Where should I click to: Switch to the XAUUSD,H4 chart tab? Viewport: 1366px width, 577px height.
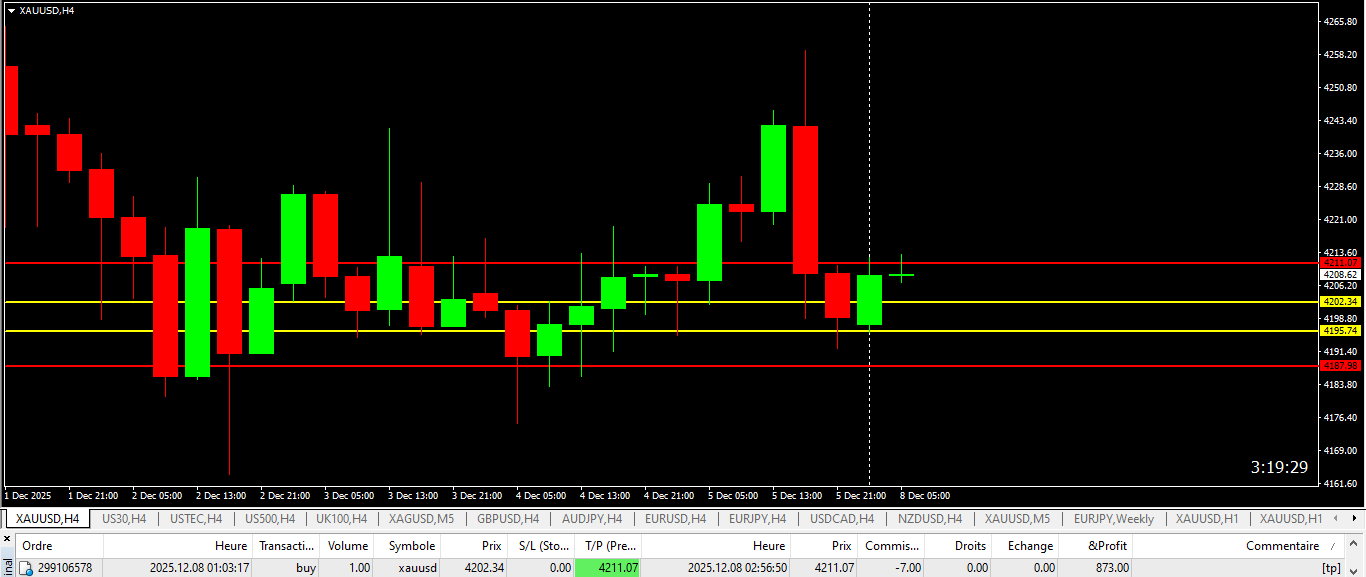point(47,519)
